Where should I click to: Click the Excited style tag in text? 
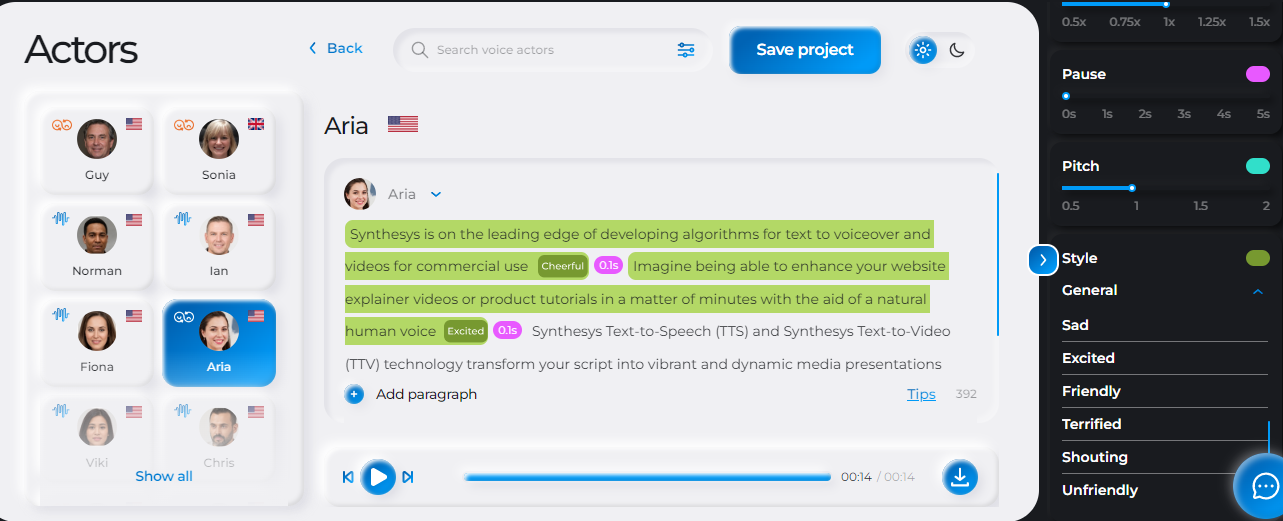(466, 331)
